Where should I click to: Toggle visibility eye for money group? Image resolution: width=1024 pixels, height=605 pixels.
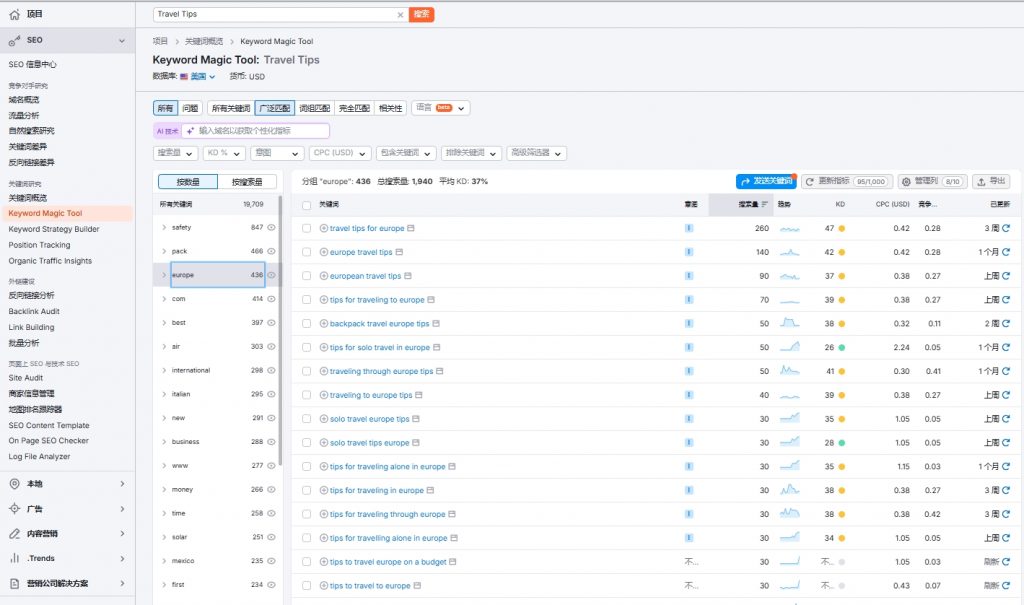(x=271, y=489)
